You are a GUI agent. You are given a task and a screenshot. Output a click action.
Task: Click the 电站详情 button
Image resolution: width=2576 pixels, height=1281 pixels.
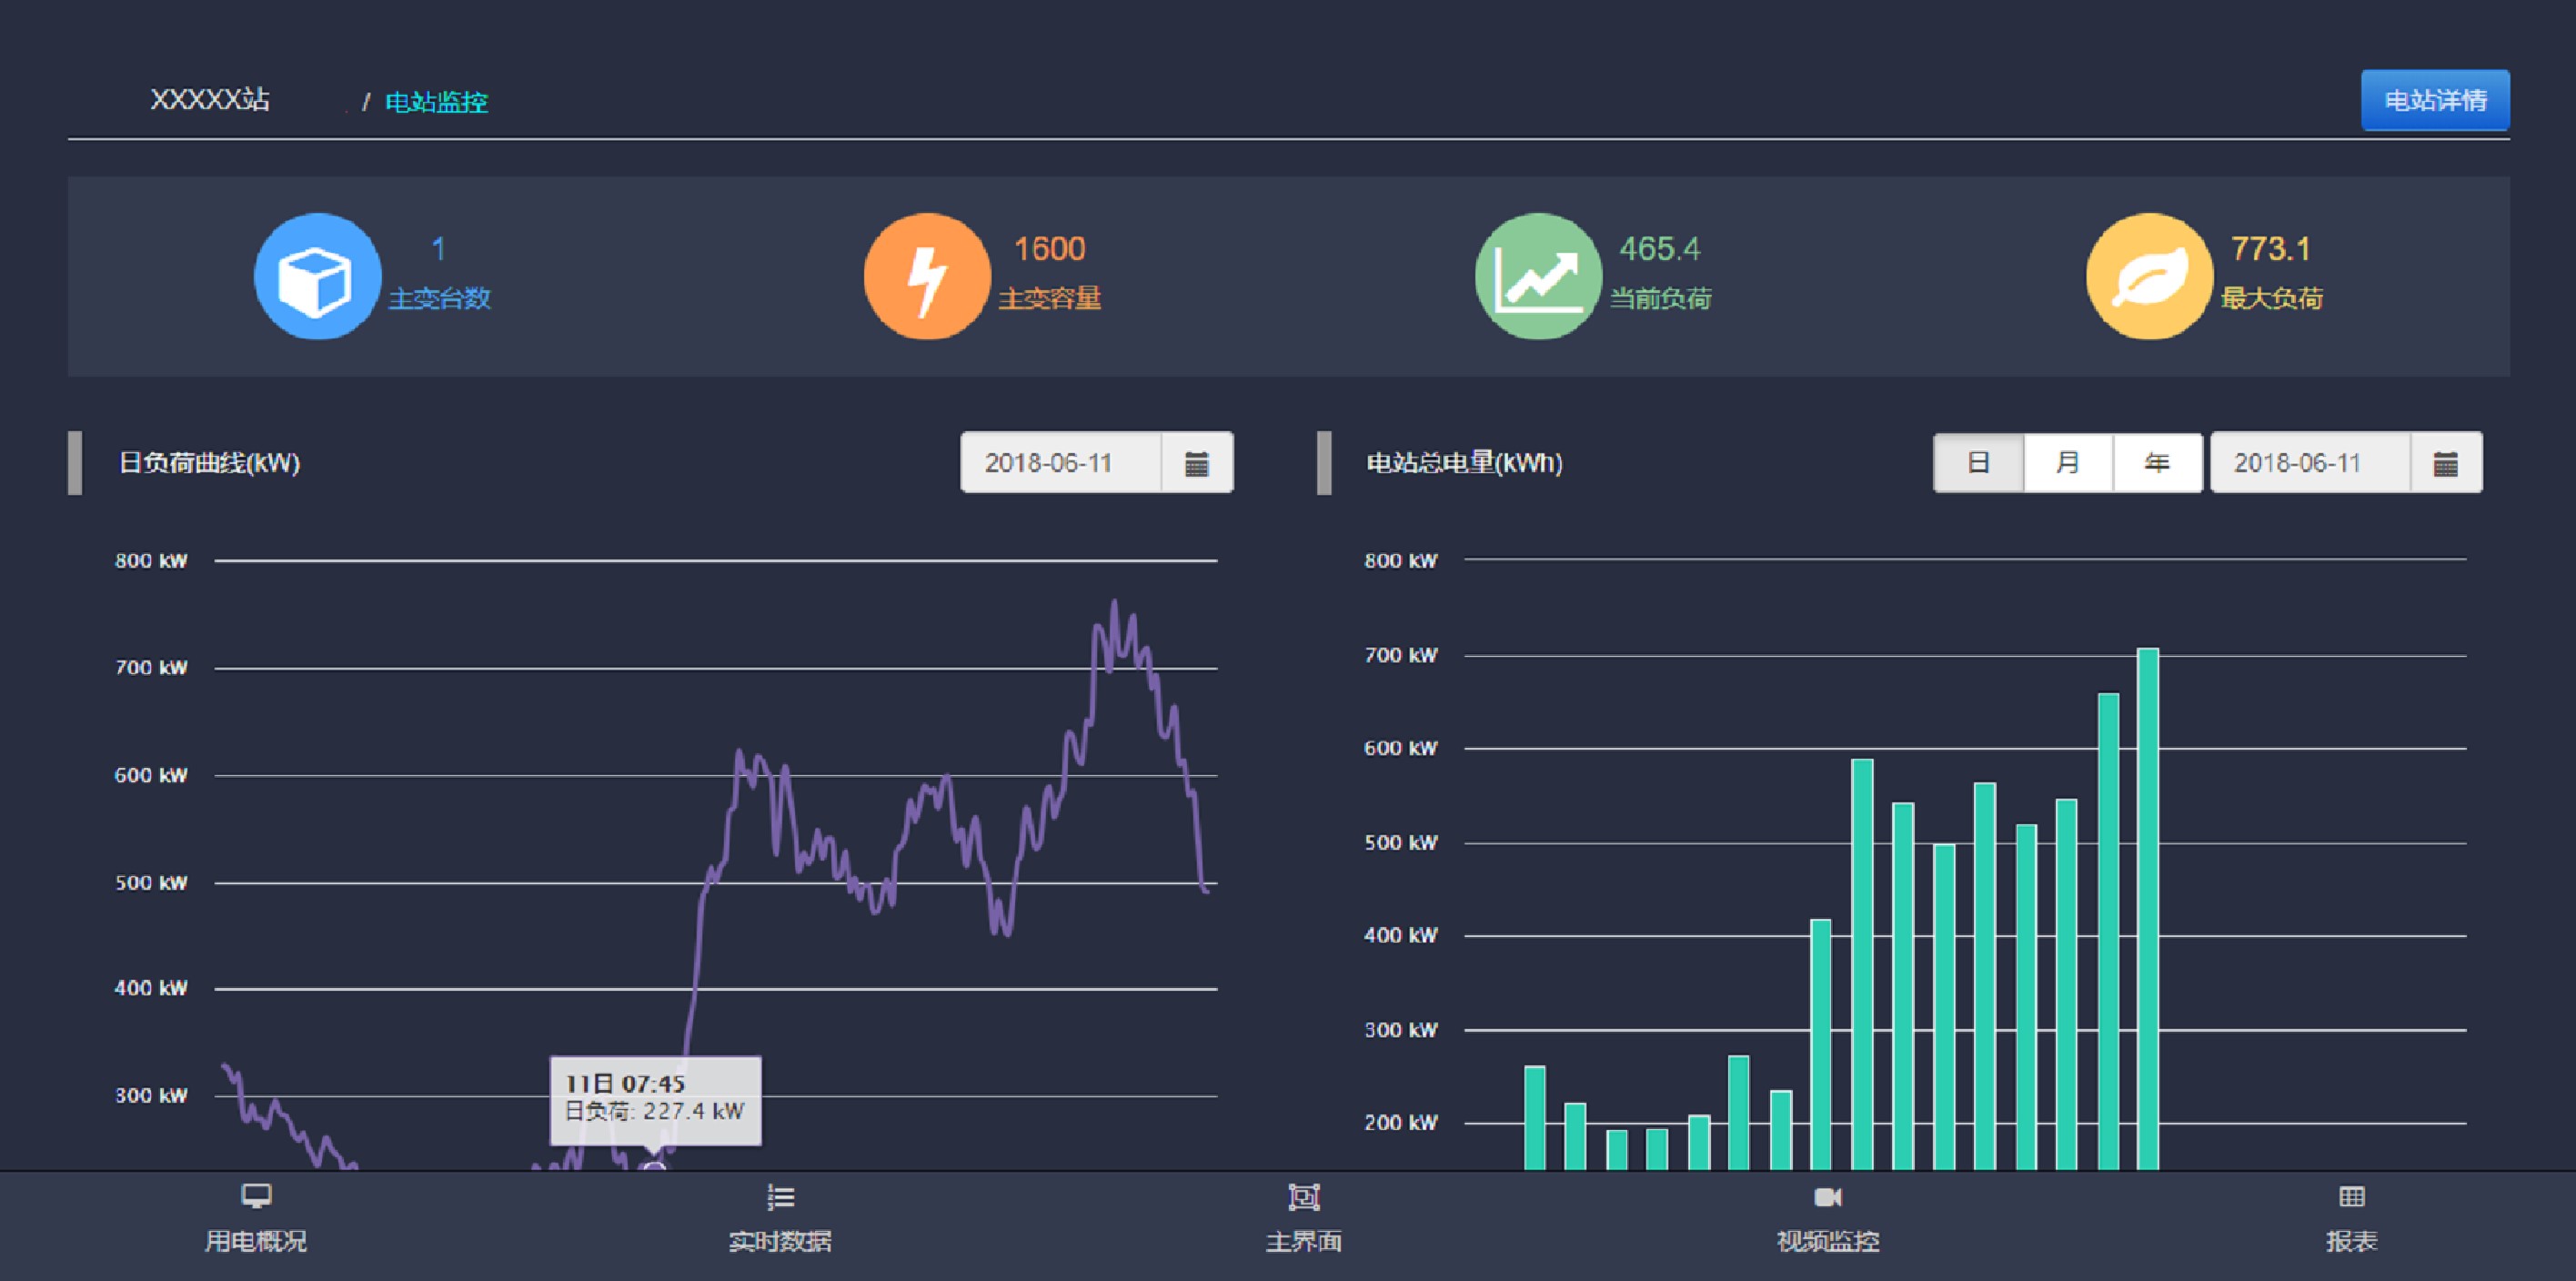point(2434,100)
